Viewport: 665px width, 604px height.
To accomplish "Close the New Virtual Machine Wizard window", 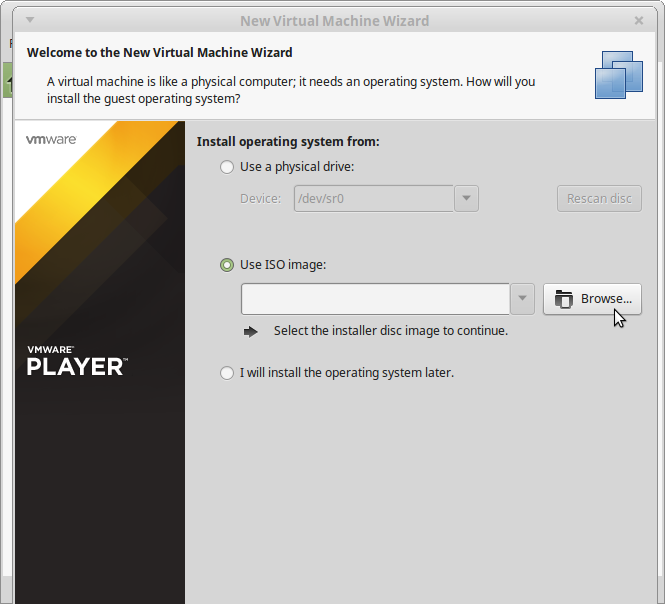I will [639, 20].
